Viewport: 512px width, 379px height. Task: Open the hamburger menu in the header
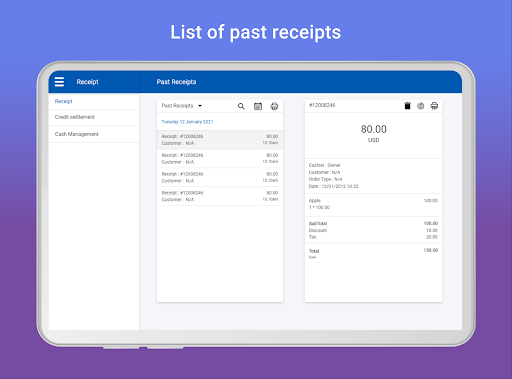pos(59,82)
